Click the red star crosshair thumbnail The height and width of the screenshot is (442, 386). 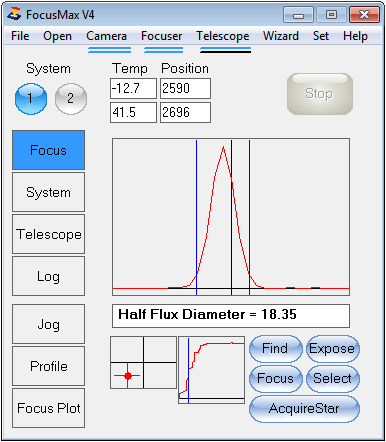point(143,363)
